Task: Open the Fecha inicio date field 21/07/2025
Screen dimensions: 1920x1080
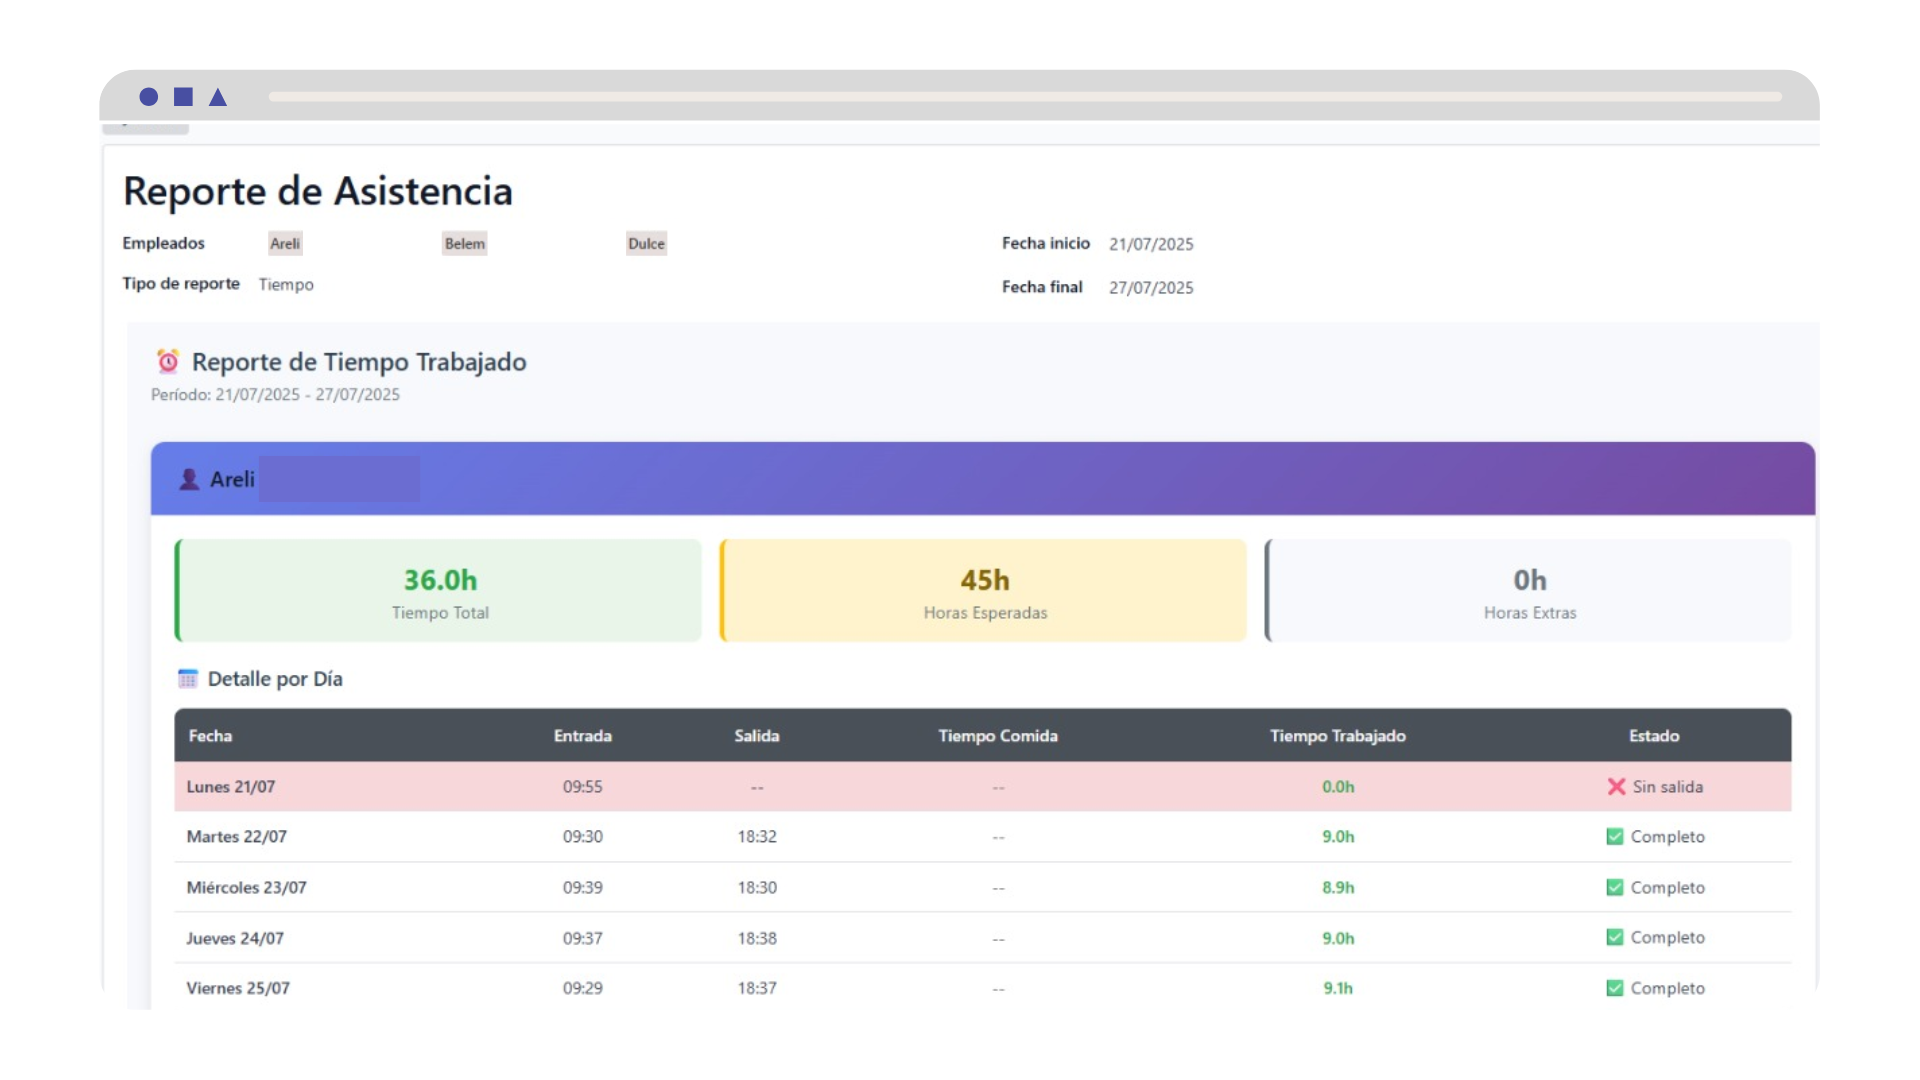Action: [1151, 244]
